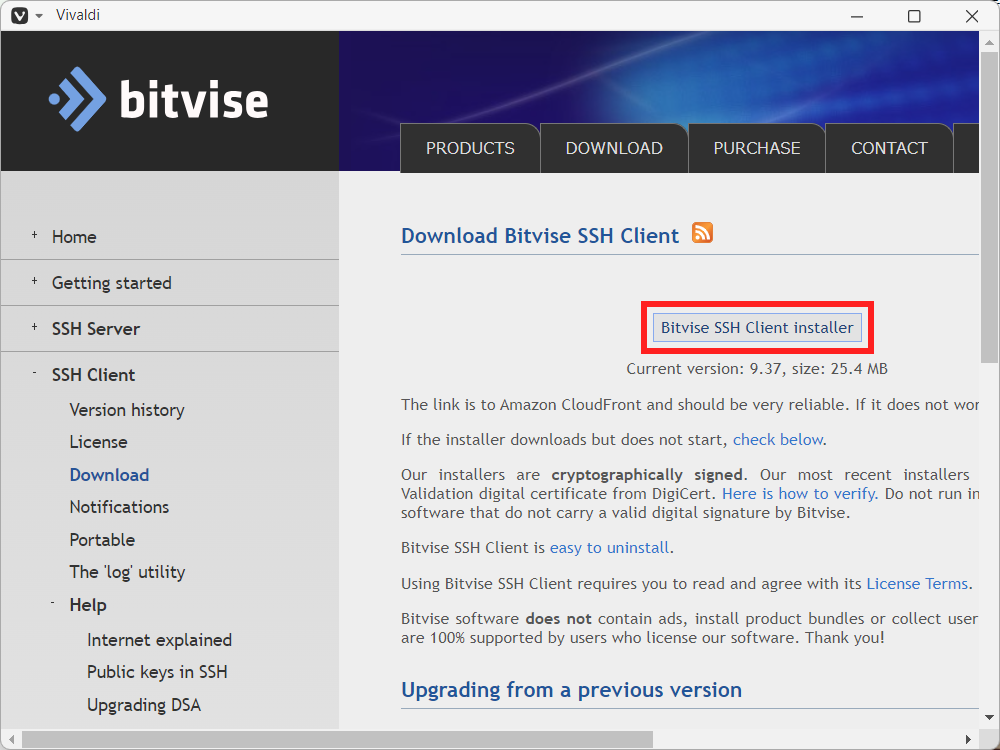This screenshot has width=1000, height=750.
Task: Open Getting started in sidebar
Action: 112,283
